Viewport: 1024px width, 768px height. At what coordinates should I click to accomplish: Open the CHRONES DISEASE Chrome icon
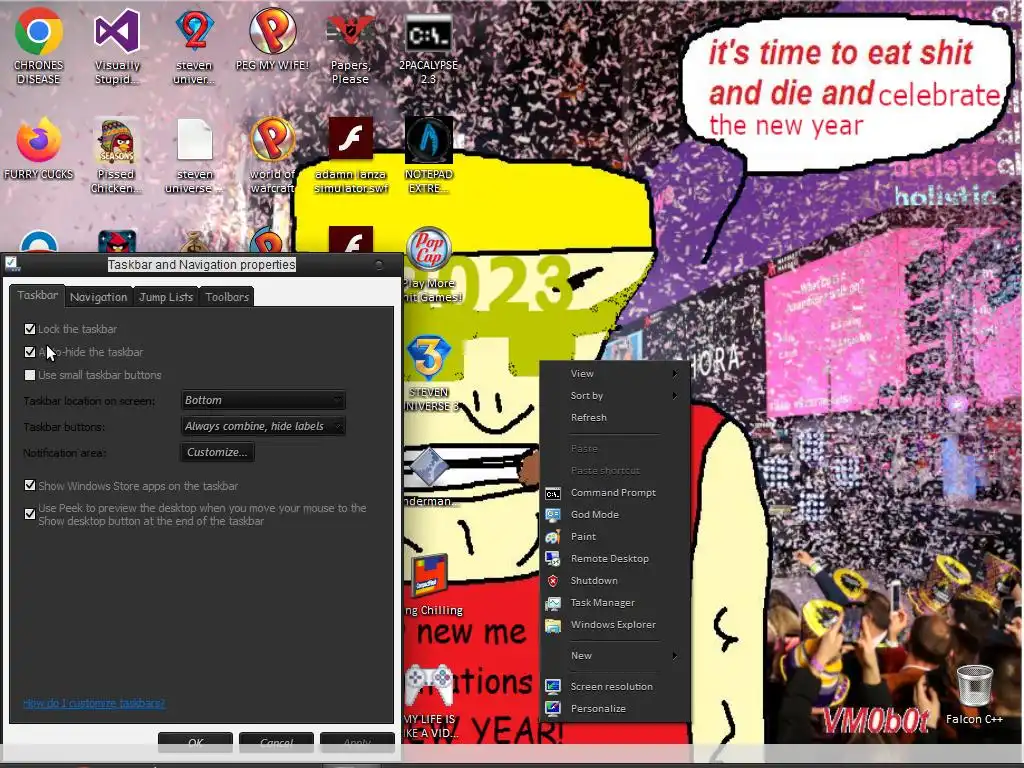tap(39, 31)
